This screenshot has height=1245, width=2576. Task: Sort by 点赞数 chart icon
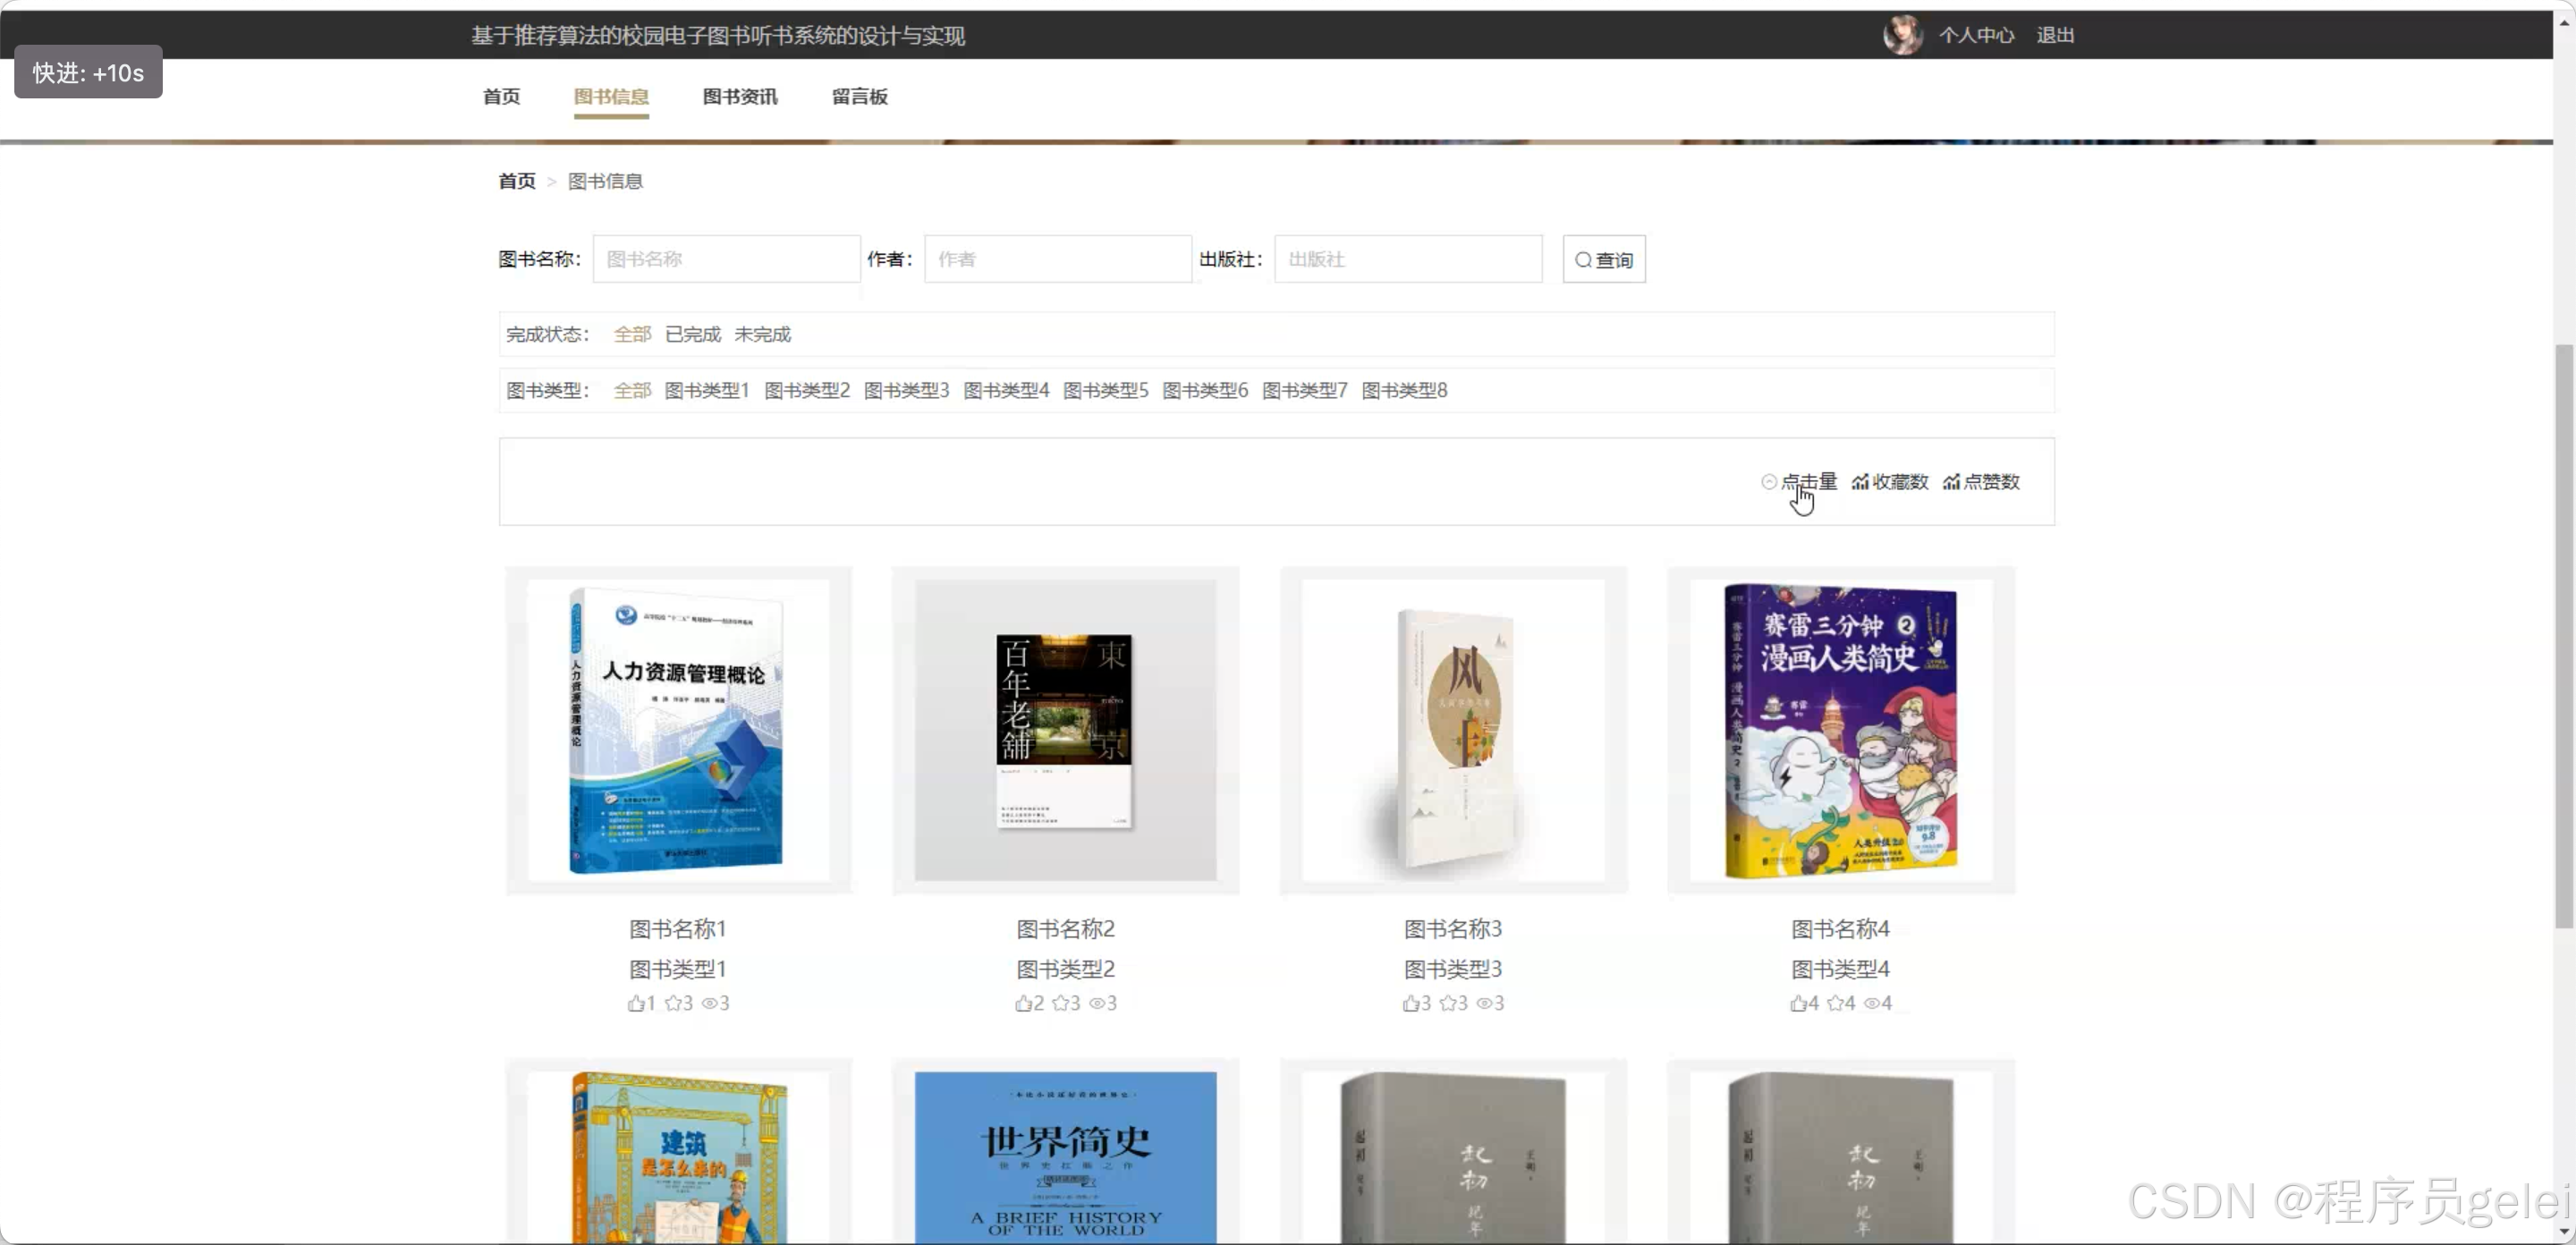coord(1950,482)
